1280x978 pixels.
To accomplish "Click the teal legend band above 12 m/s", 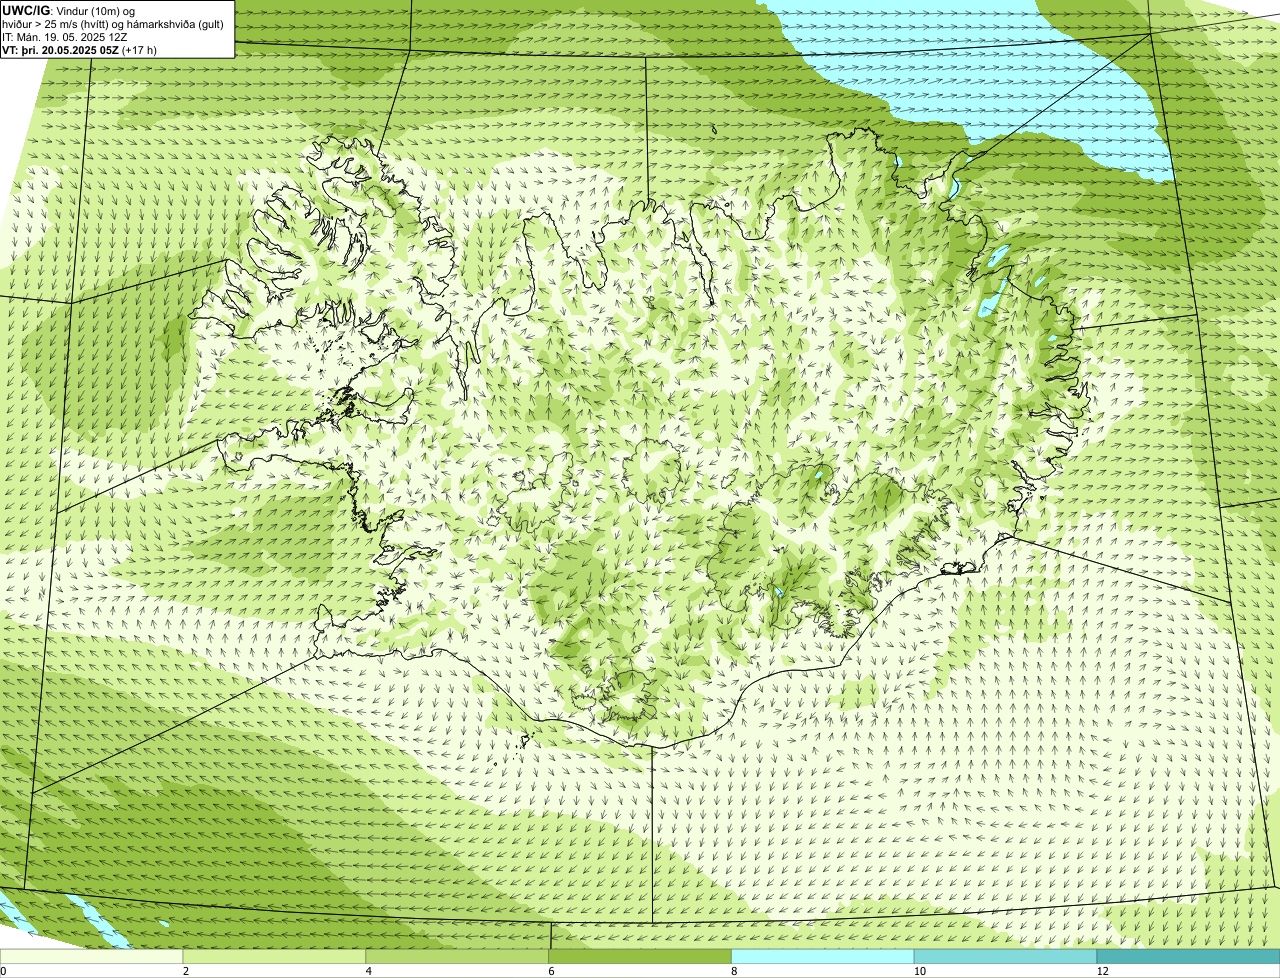I will click(1188, 957).
